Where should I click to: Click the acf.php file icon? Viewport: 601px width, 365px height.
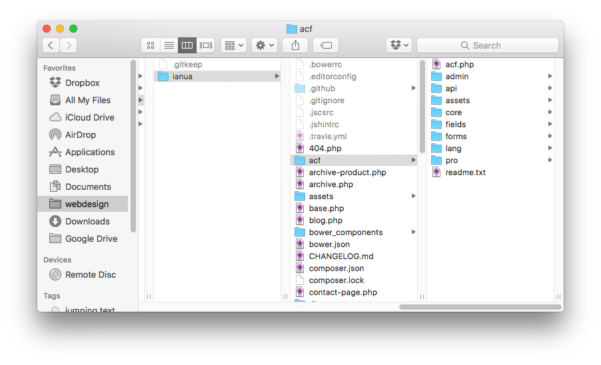pos(436,64)
